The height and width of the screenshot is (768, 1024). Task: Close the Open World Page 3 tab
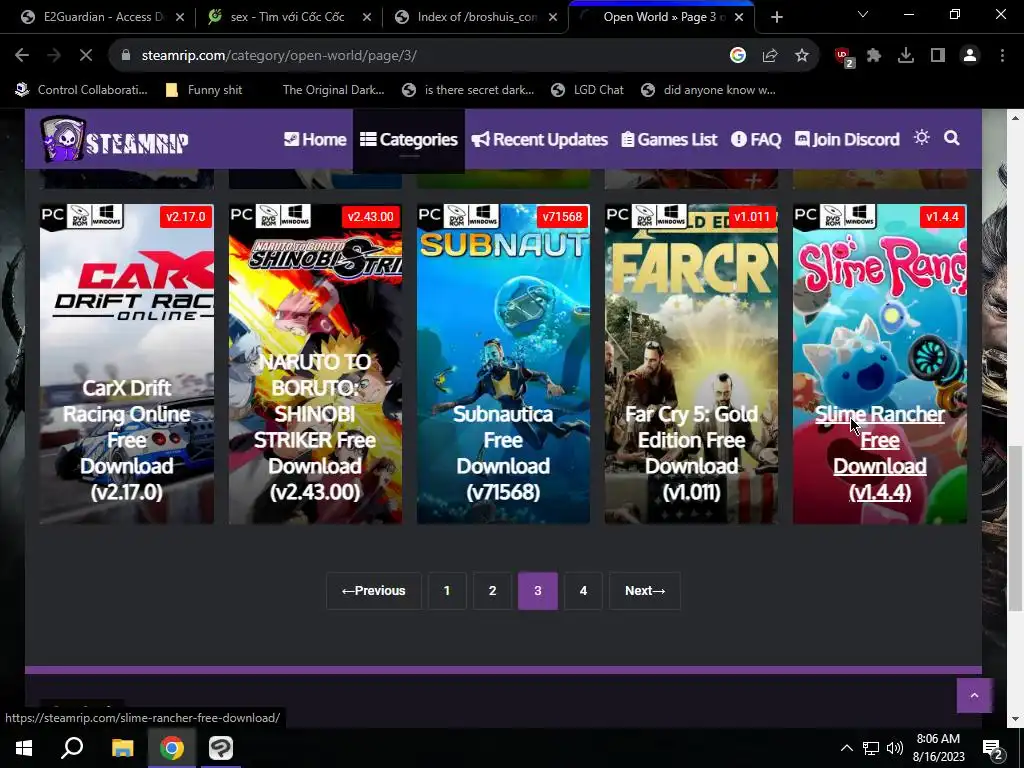tap(739, 17)
